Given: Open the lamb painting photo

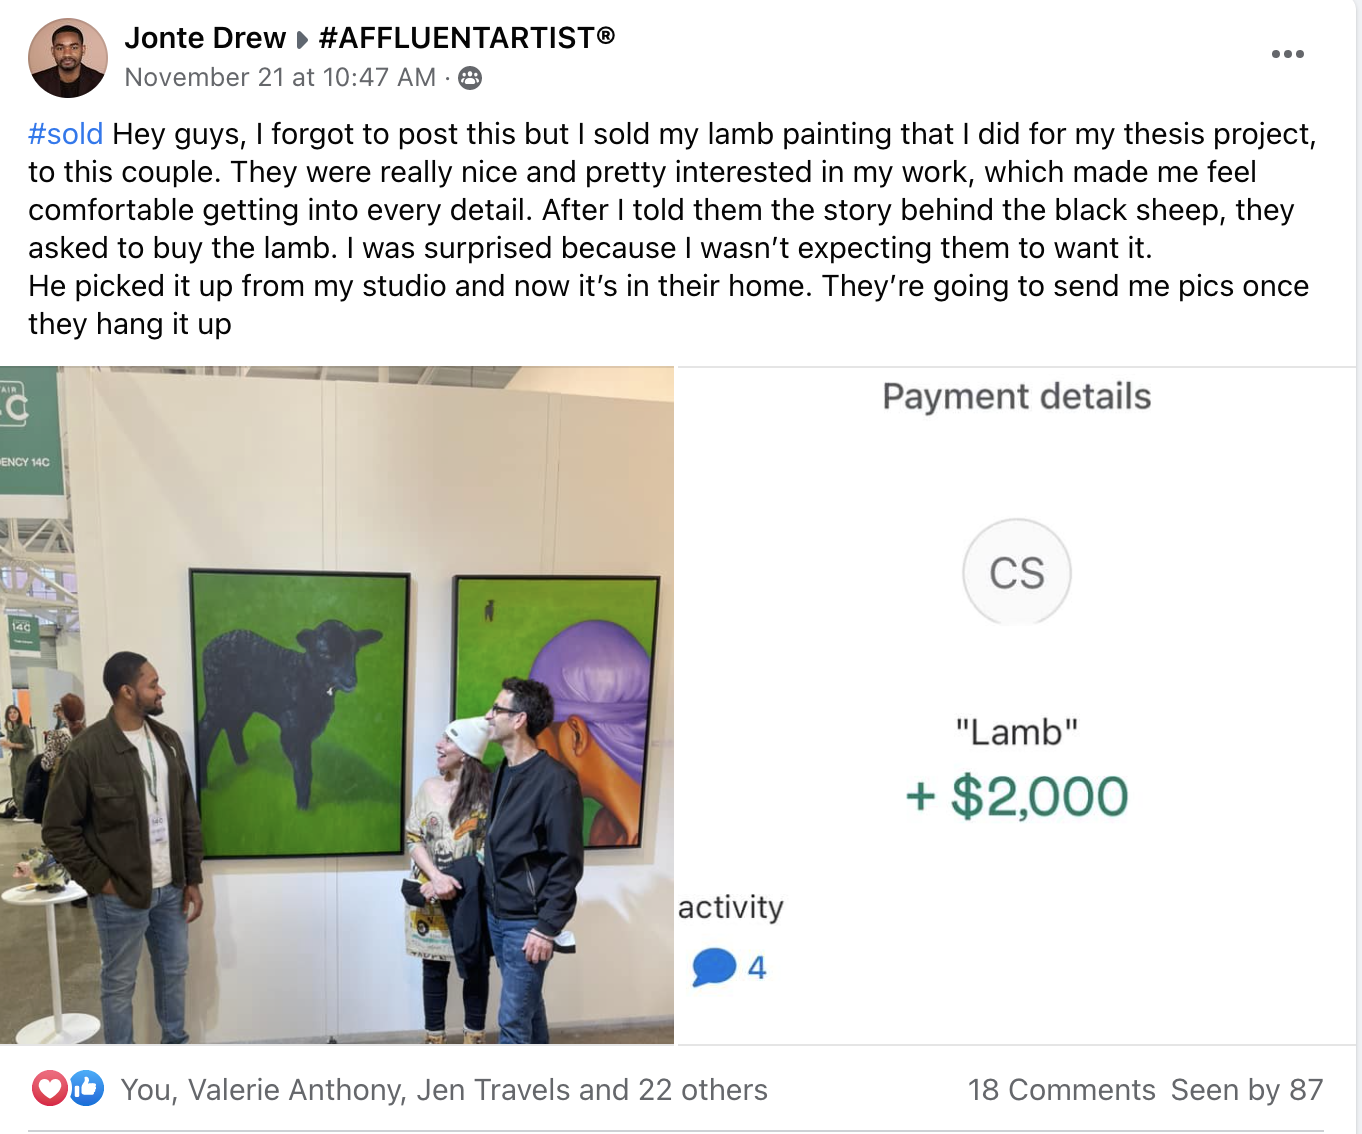Looking at the screenshot, I should tap(337, 705).
